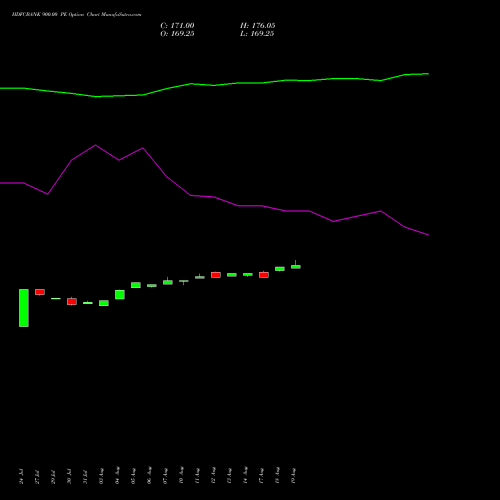500x500 pixels.
Task: Click the low price value L: 169.25
Action: pos(257,34)
